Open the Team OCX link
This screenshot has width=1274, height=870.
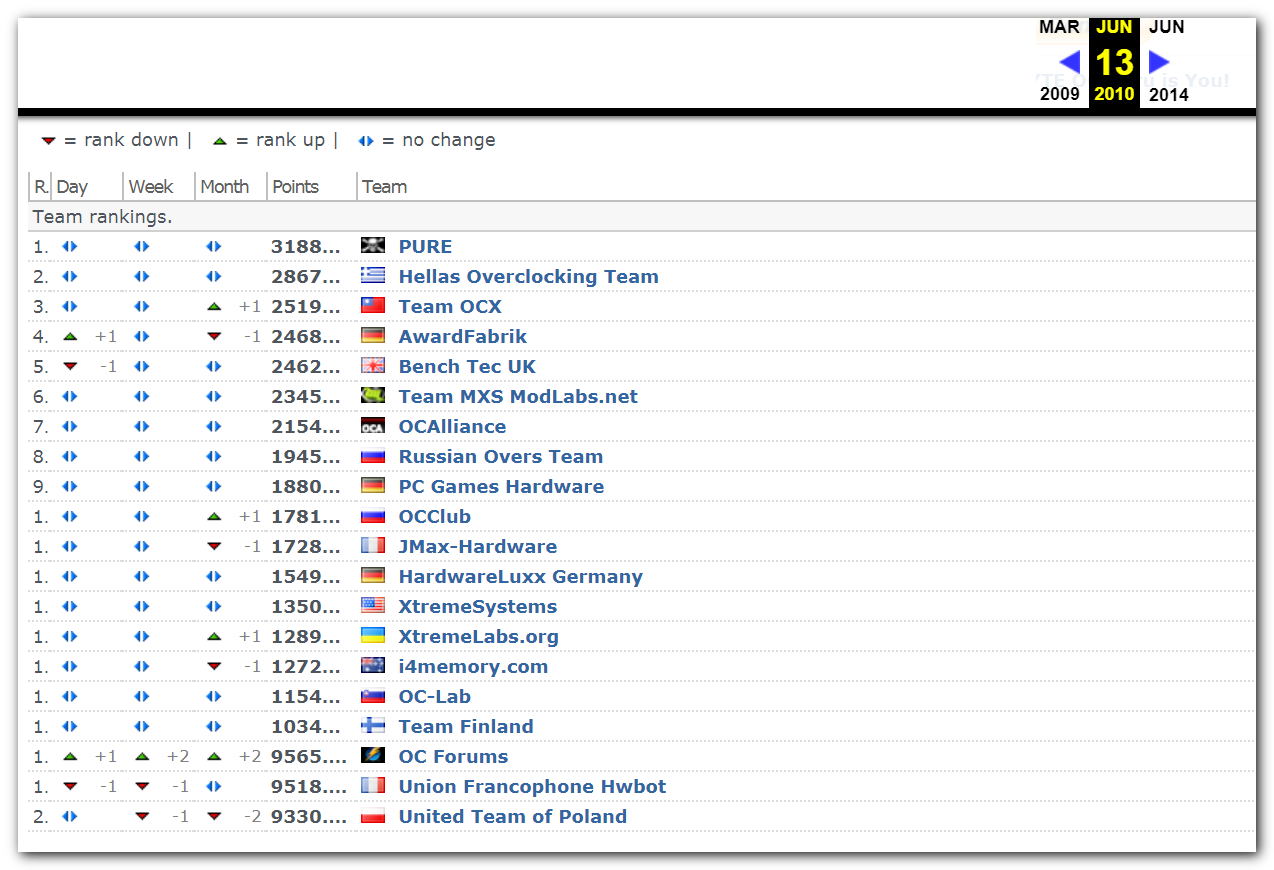coord(450,307)
